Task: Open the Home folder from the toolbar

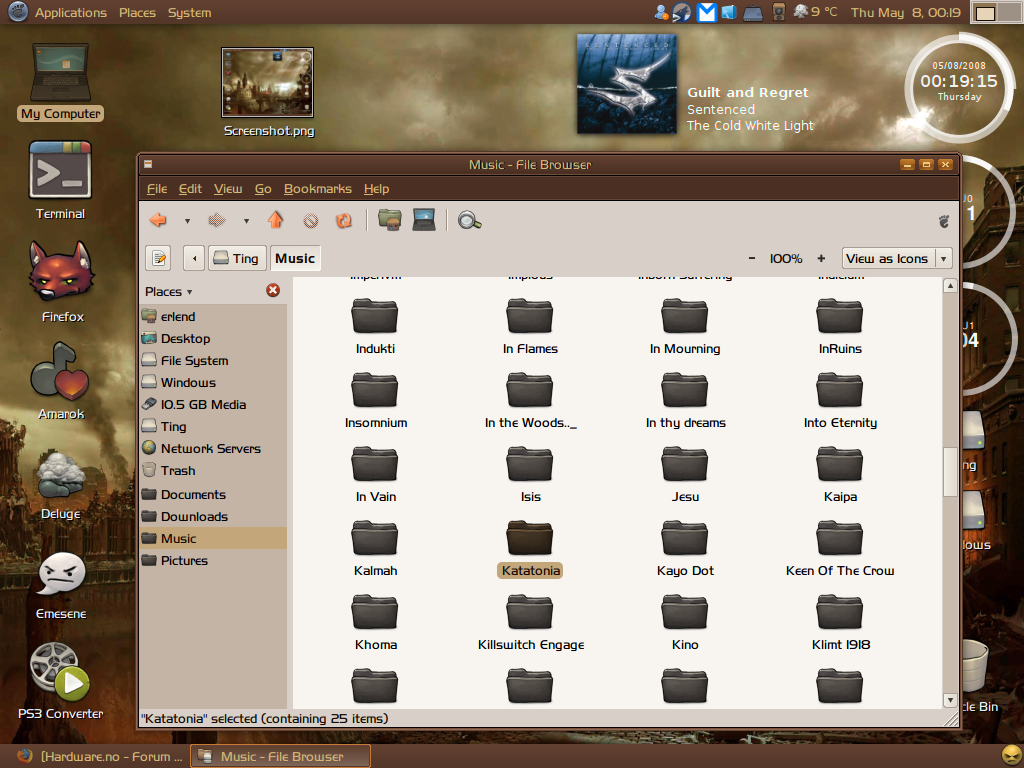Action: 390,220
